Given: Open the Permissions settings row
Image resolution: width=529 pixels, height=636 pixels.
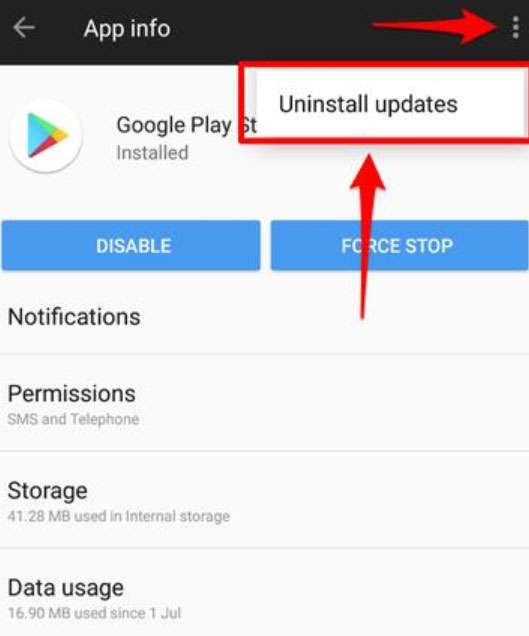Looking at the screenshot, I should coord(264,403).
